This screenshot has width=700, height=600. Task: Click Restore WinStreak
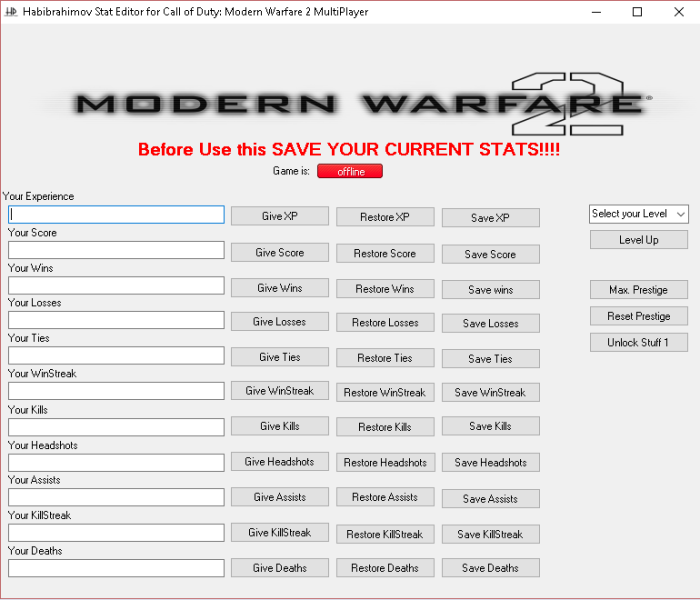click(x=385, y=393)
